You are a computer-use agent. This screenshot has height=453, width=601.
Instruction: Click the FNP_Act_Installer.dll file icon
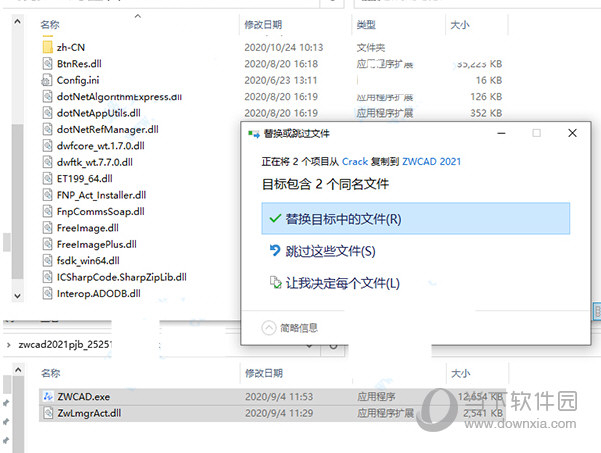pos(48,195)
